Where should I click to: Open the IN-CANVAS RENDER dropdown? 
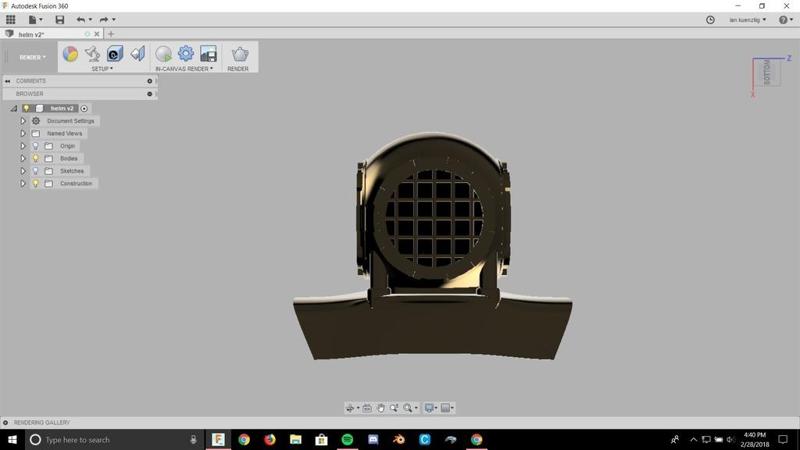[184, 68]
